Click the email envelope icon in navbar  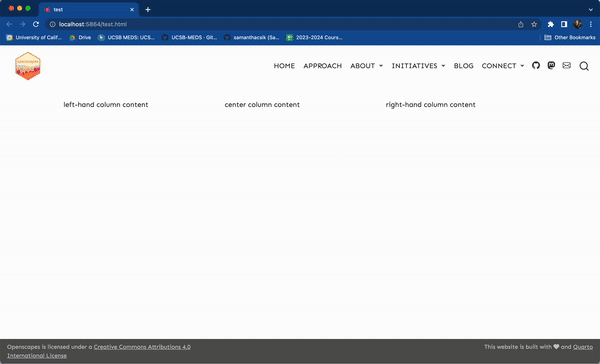pyautogui.click(x=566, y=65)
